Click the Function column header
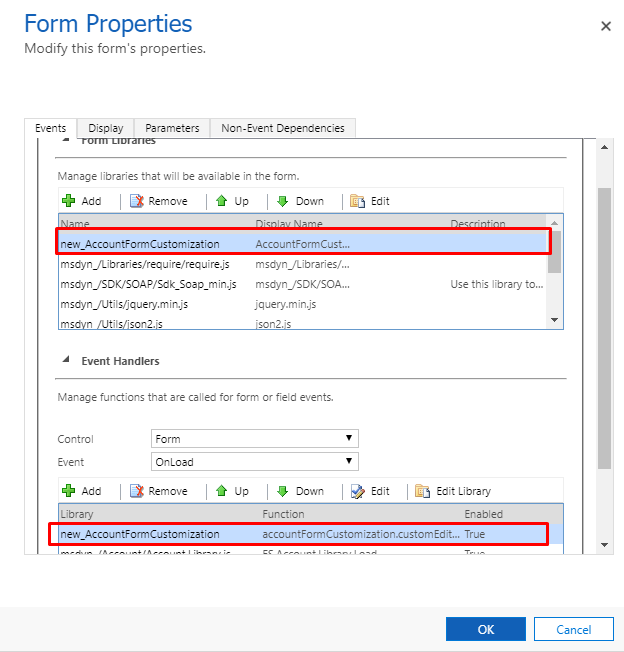624x652 pixels. 283,514
